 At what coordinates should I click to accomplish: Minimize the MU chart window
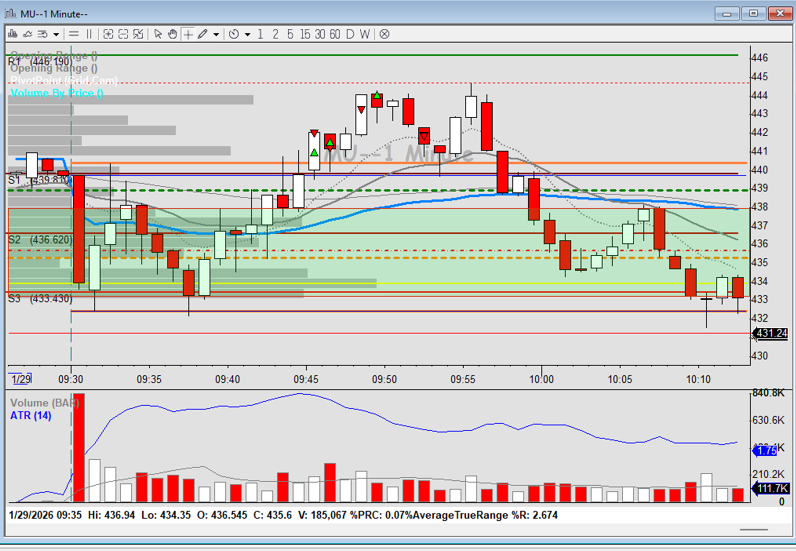point(727,13)
